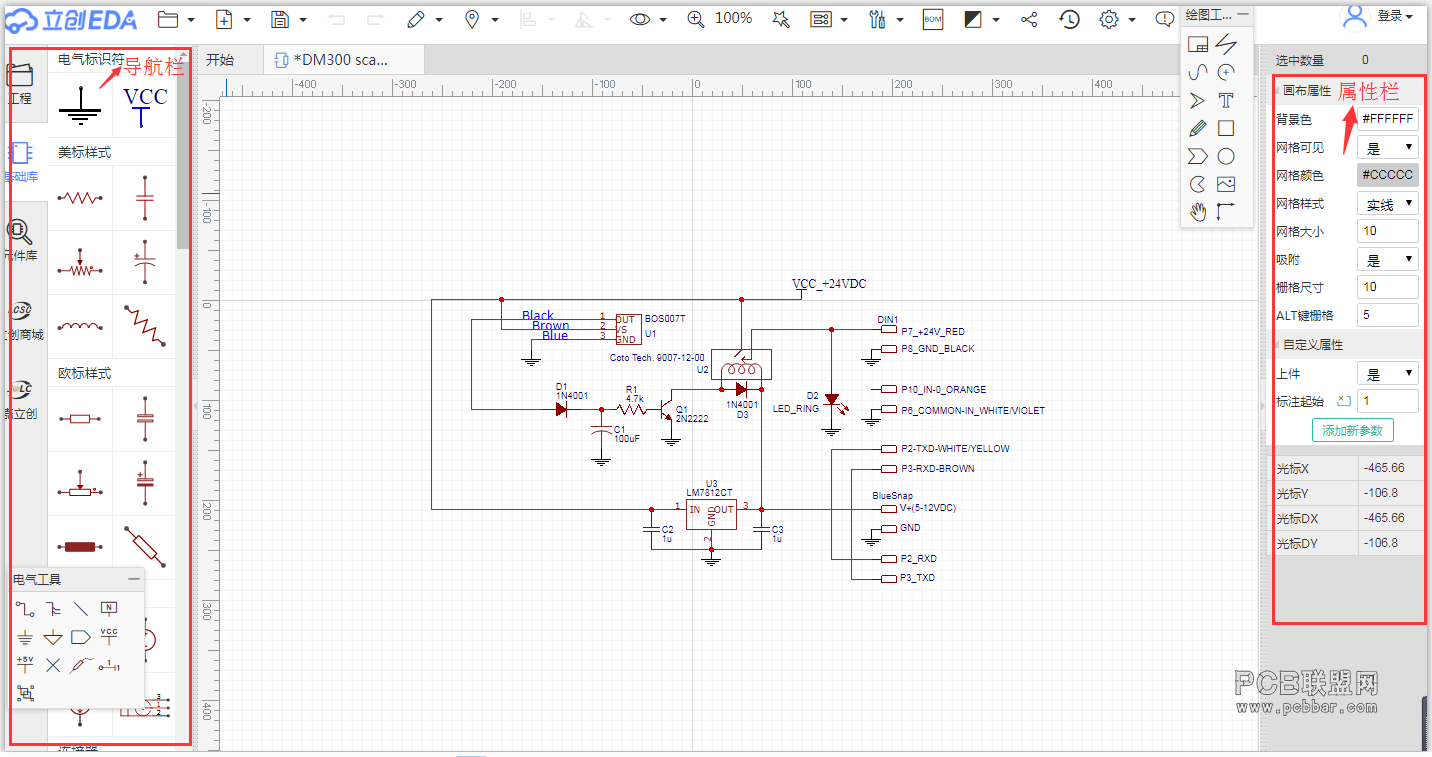Choose the Group/Ungroup symbol tool
1432x757 pixels.
point(25,692)
